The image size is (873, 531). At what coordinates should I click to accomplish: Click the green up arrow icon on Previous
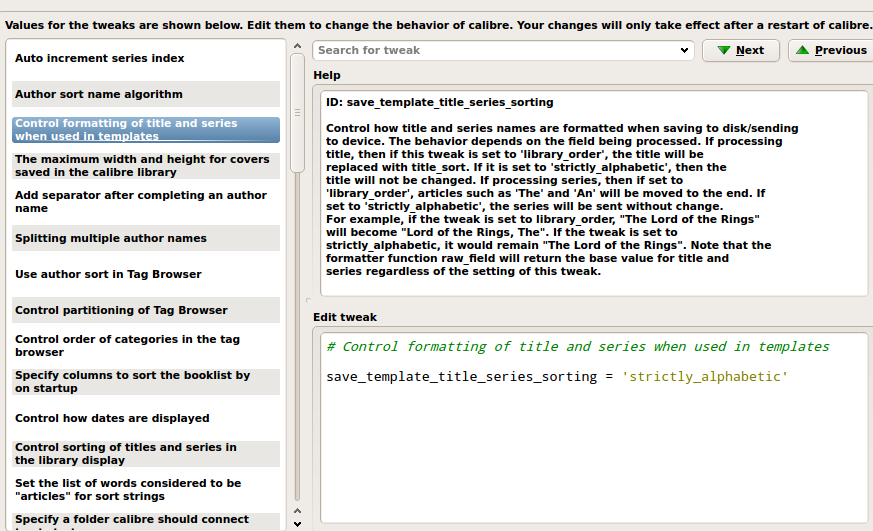[x=802, y=50]
